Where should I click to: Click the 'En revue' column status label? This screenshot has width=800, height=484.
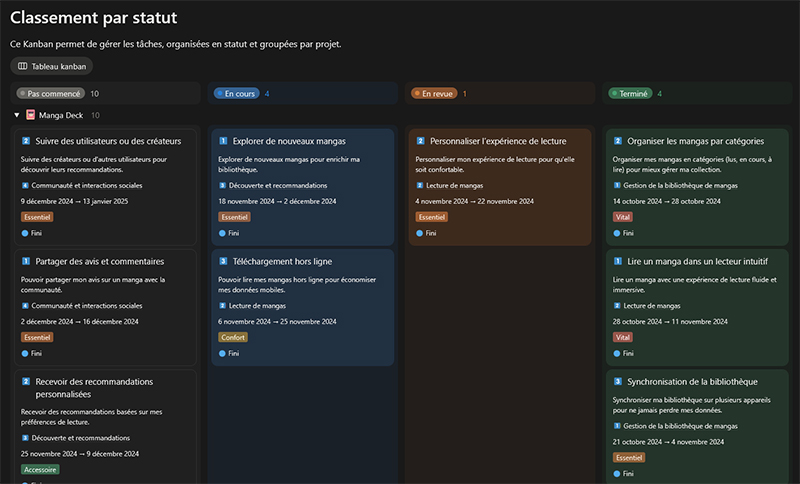point(434,93)
